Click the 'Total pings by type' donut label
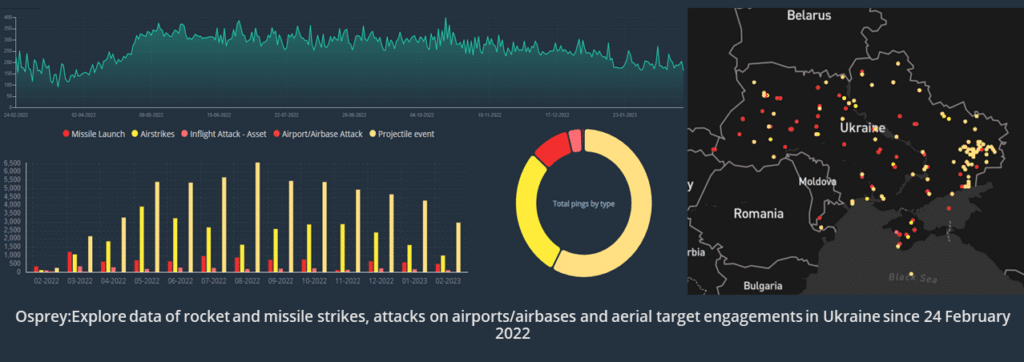 (x=583, y=204)
